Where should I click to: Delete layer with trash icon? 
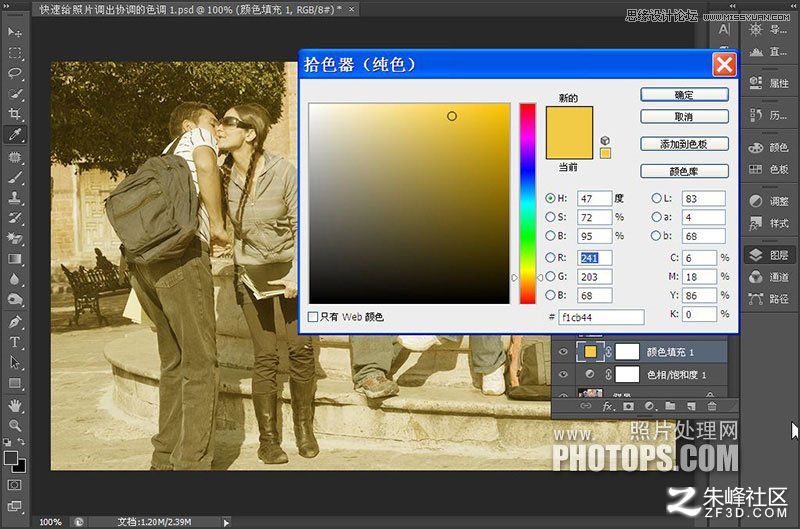[712, 406]
